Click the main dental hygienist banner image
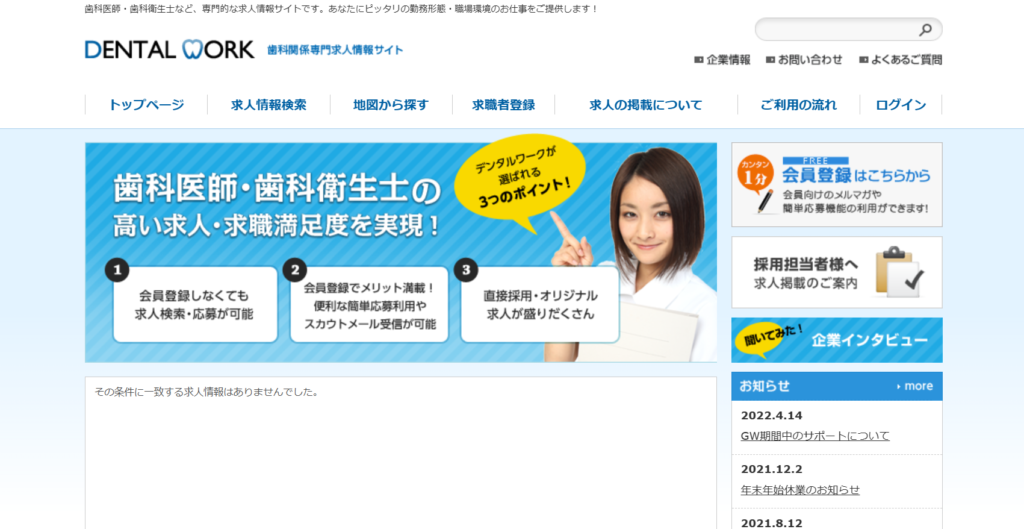 [x=400, y=252]
